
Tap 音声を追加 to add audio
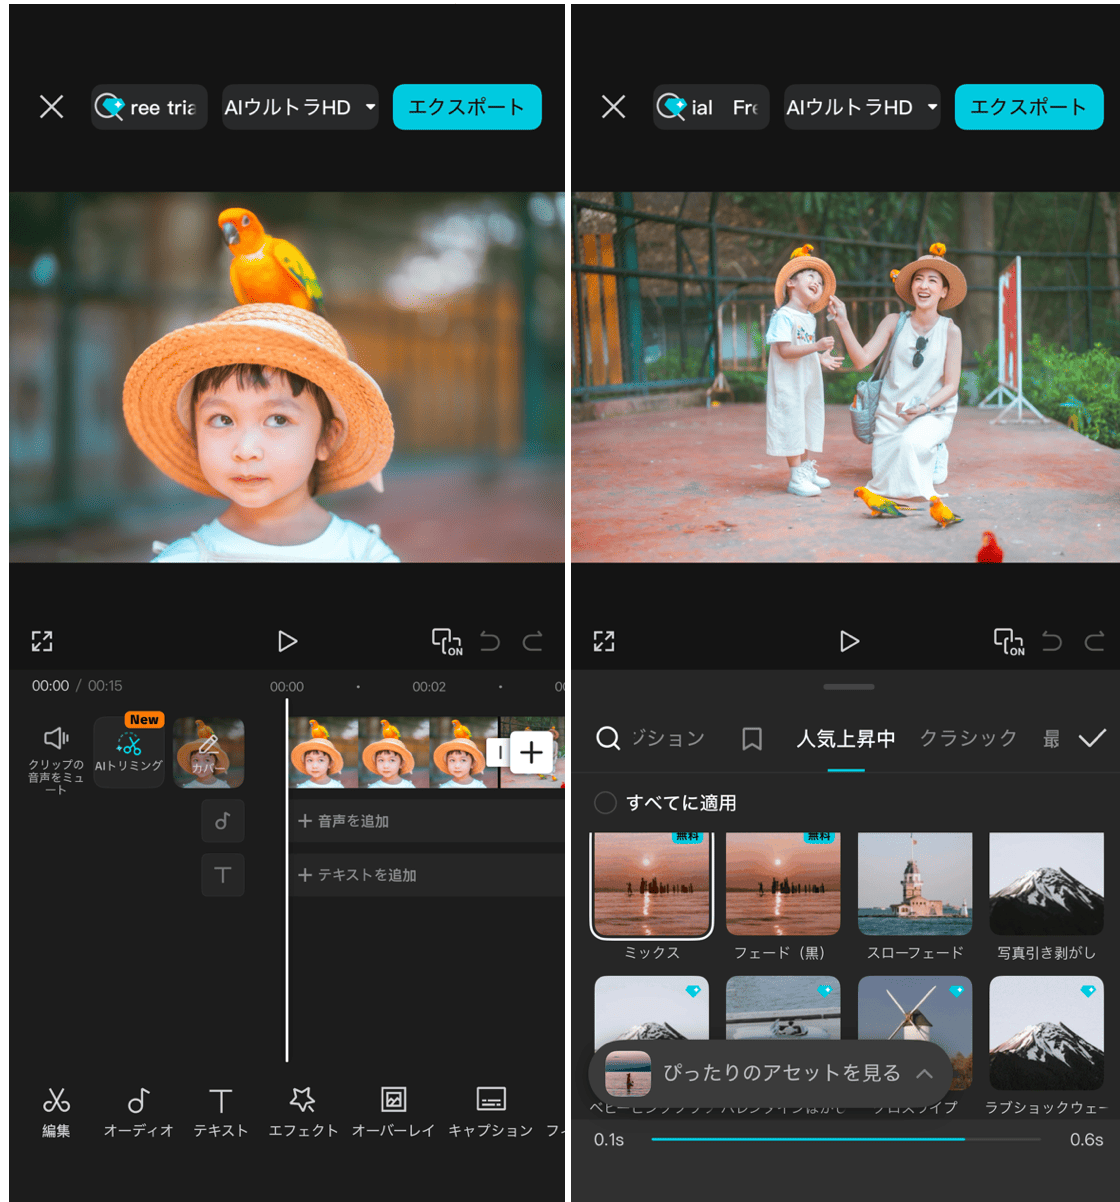click(343, 821)
